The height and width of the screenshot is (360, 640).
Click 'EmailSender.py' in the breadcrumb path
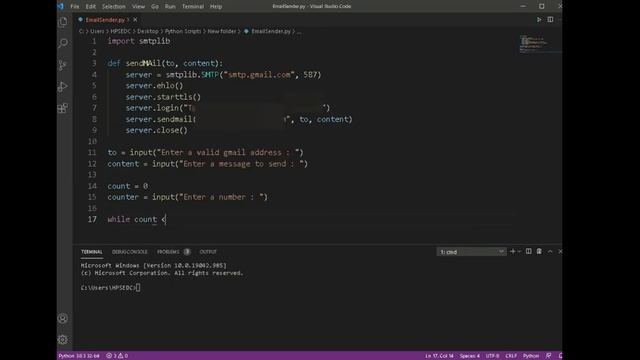(x=271, y=31)
